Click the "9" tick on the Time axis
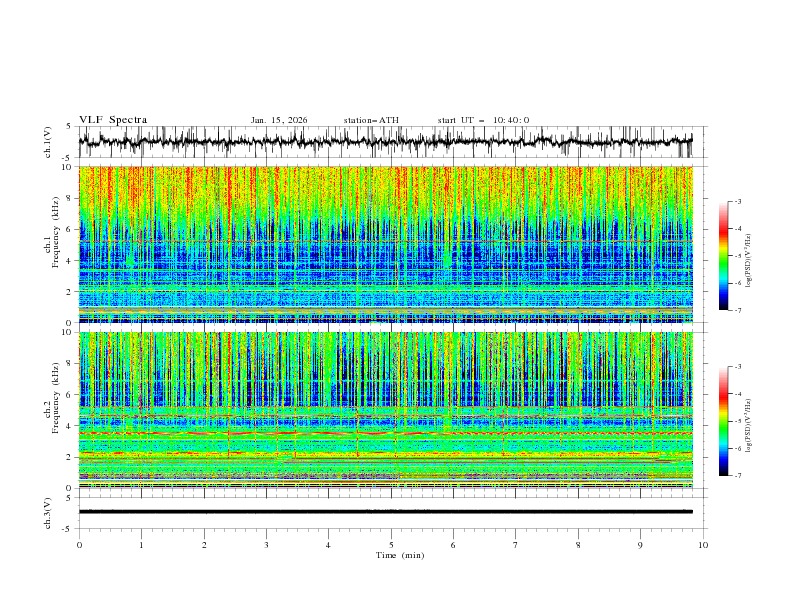Viewport: 792px width, 612px height. [640, 545]
